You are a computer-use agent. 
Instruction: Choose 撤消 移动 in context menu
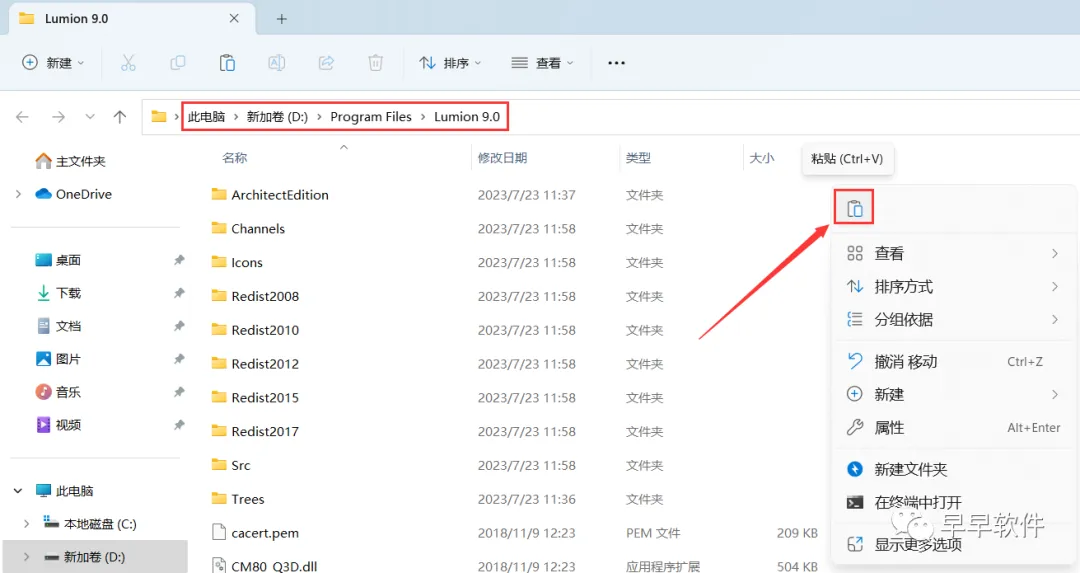click(953, 362)
